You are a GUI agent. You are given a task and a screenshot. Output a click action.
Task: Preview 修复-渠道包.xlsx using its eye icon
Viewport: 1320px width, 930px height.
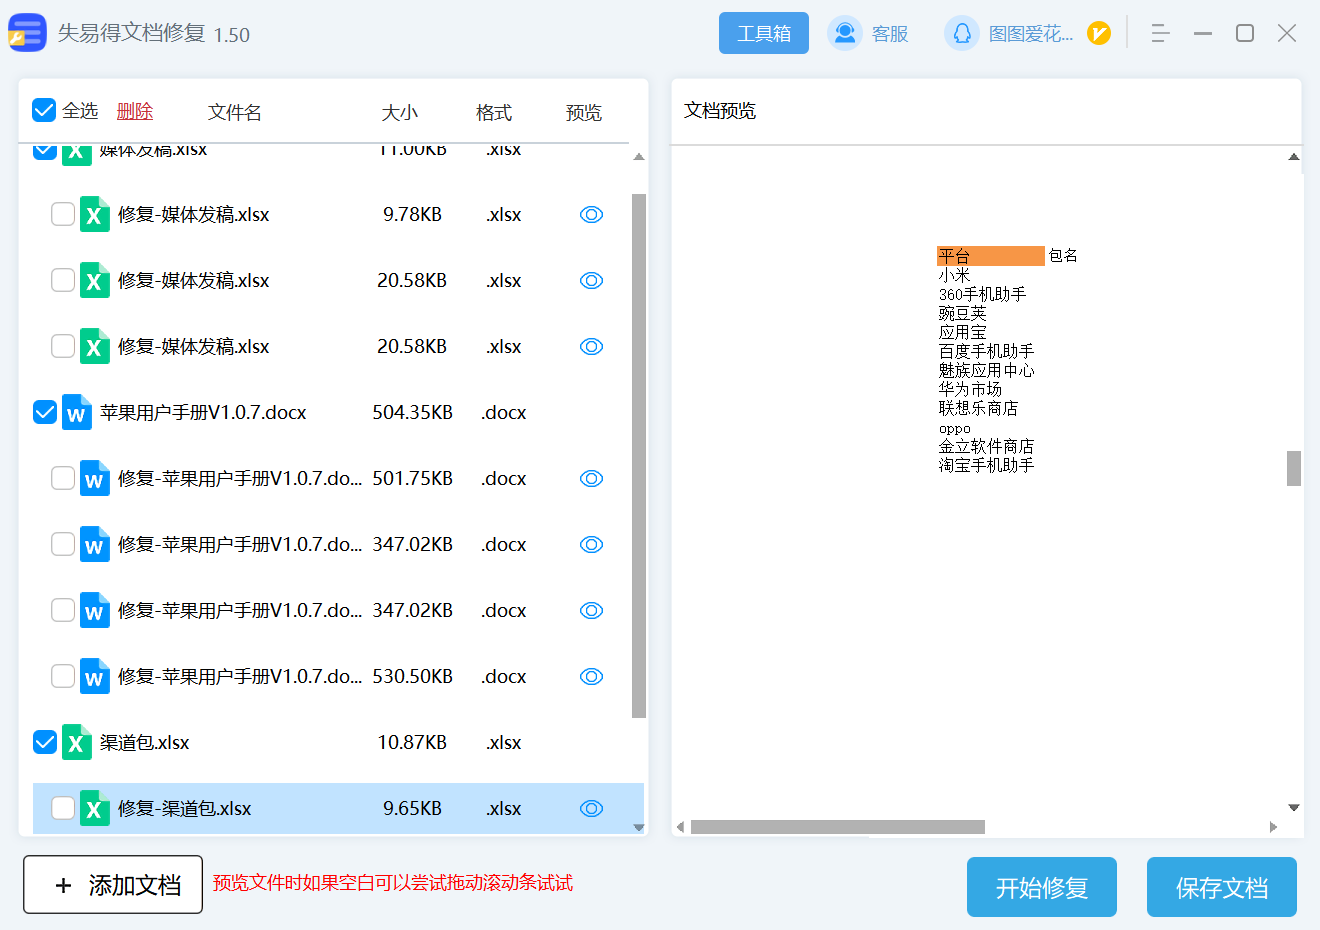coord(591,808)
